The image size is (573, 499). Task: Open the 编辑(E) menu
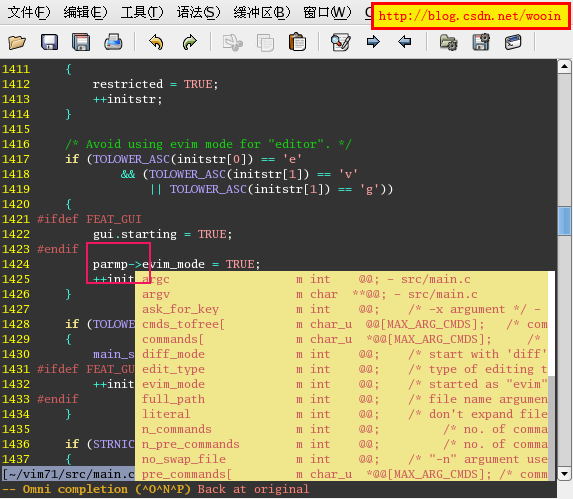85,12
